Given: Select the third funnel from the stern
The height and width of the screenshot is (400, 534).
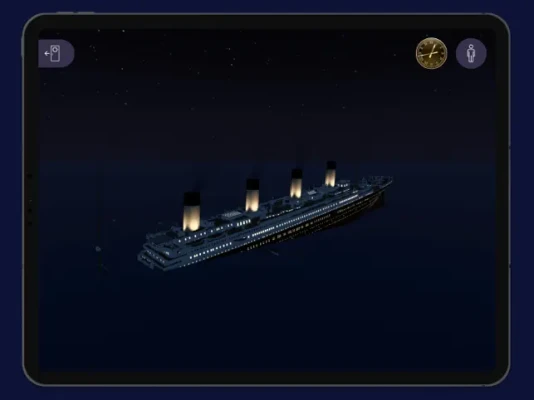Looking at the screenshot, I should tap(296, 183).
